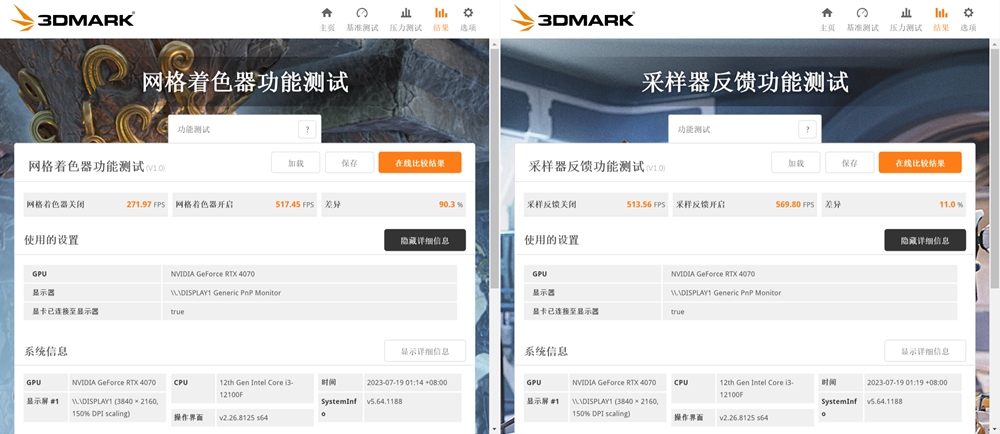
Task: Click 系统信息 heading in right window
Action: [x=546, y=351]
